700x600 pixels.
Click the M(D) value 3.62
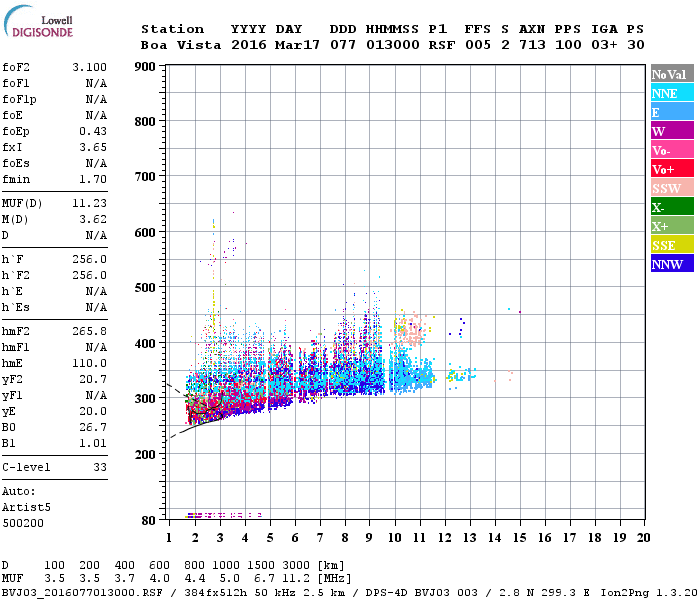[93, 220]
